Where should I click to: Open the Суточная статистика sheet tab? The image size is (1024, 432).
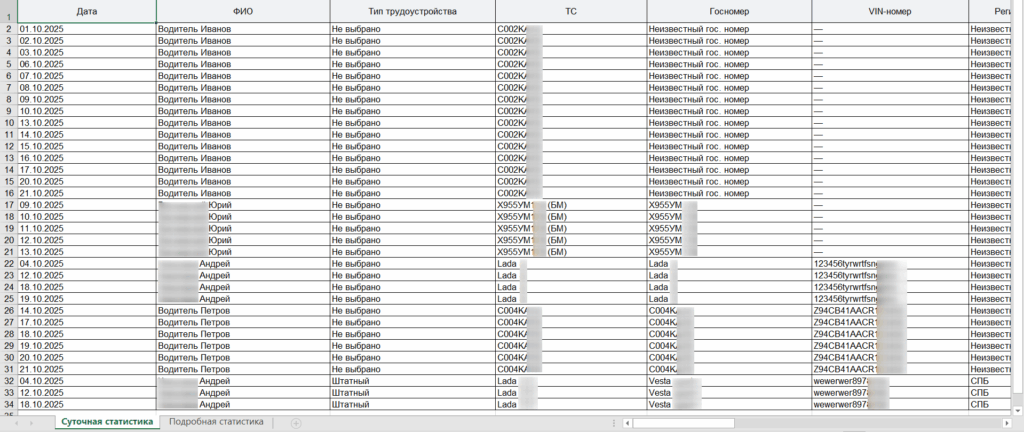(x=108, y=422)
